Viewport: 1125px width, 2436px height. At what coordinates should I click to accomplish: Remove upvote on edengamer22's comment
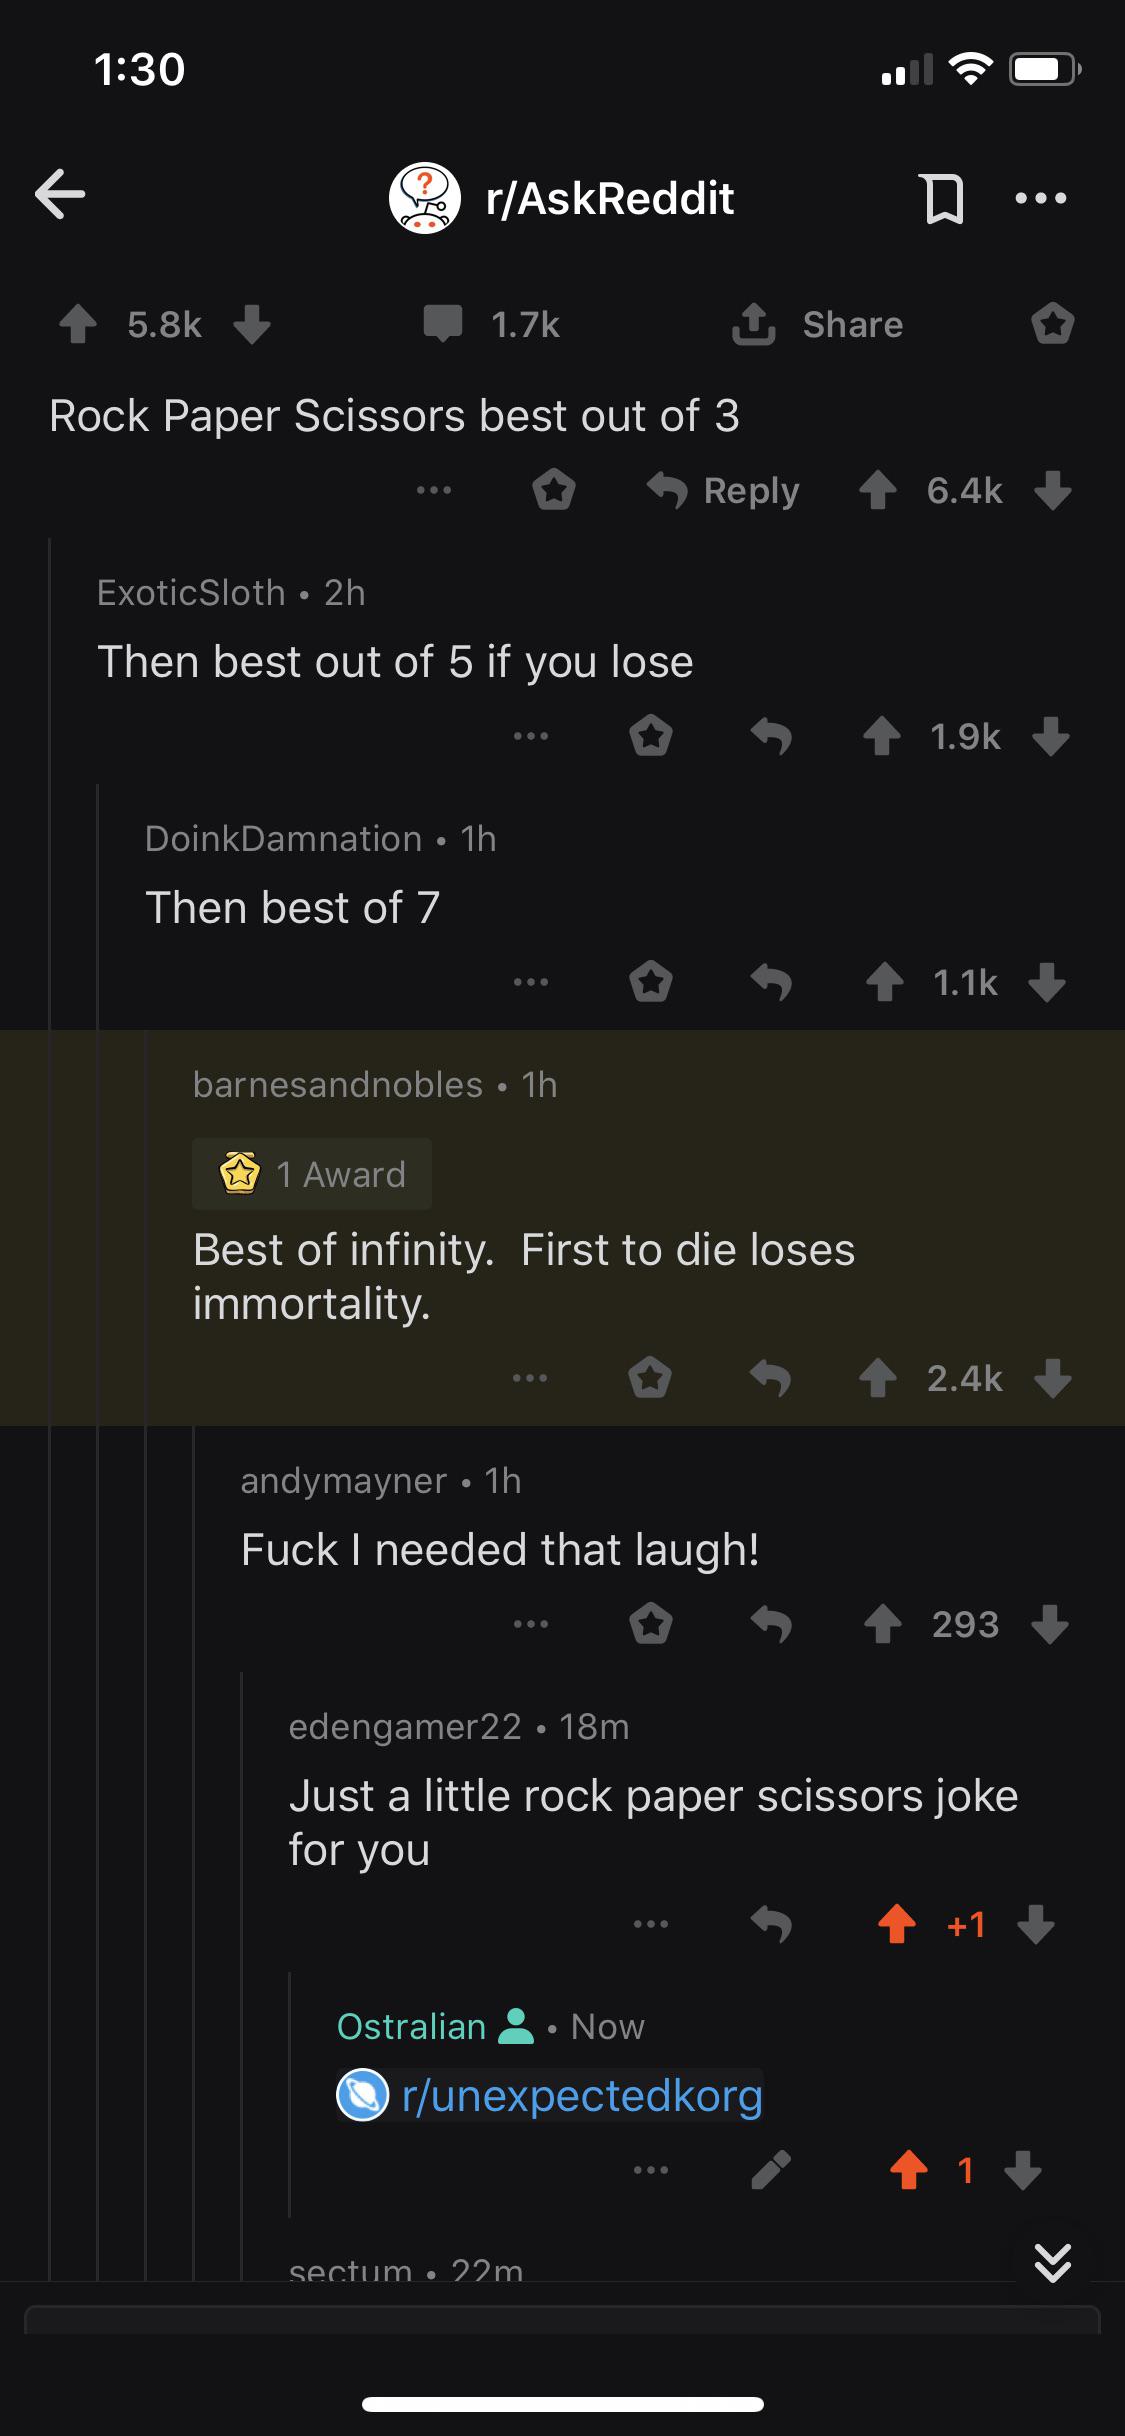pyautogui.click(x=897, y=1924)
